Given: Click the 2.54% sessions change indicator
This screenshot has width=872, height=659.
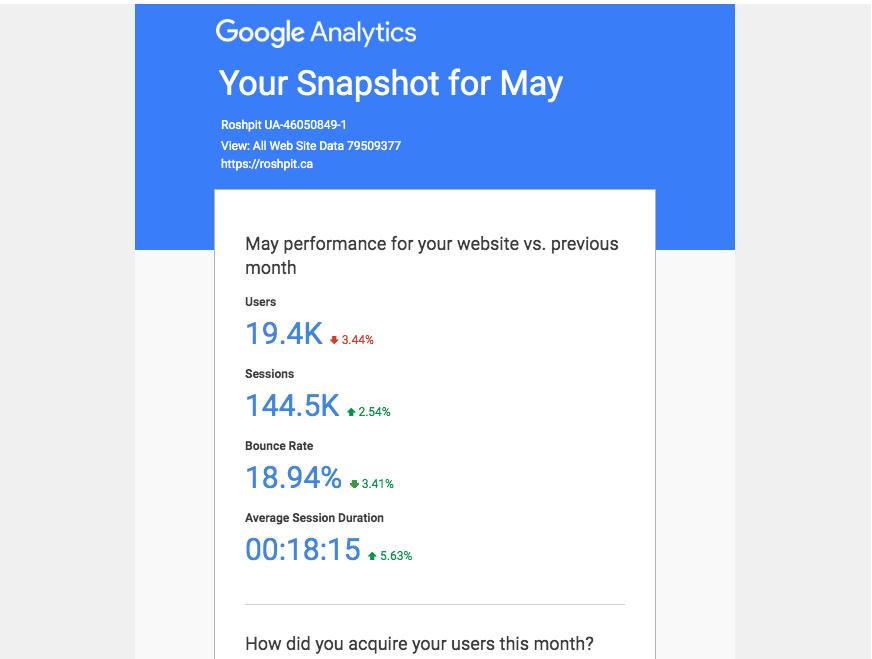Looking at the screenshot, I should tap(374, 412).
